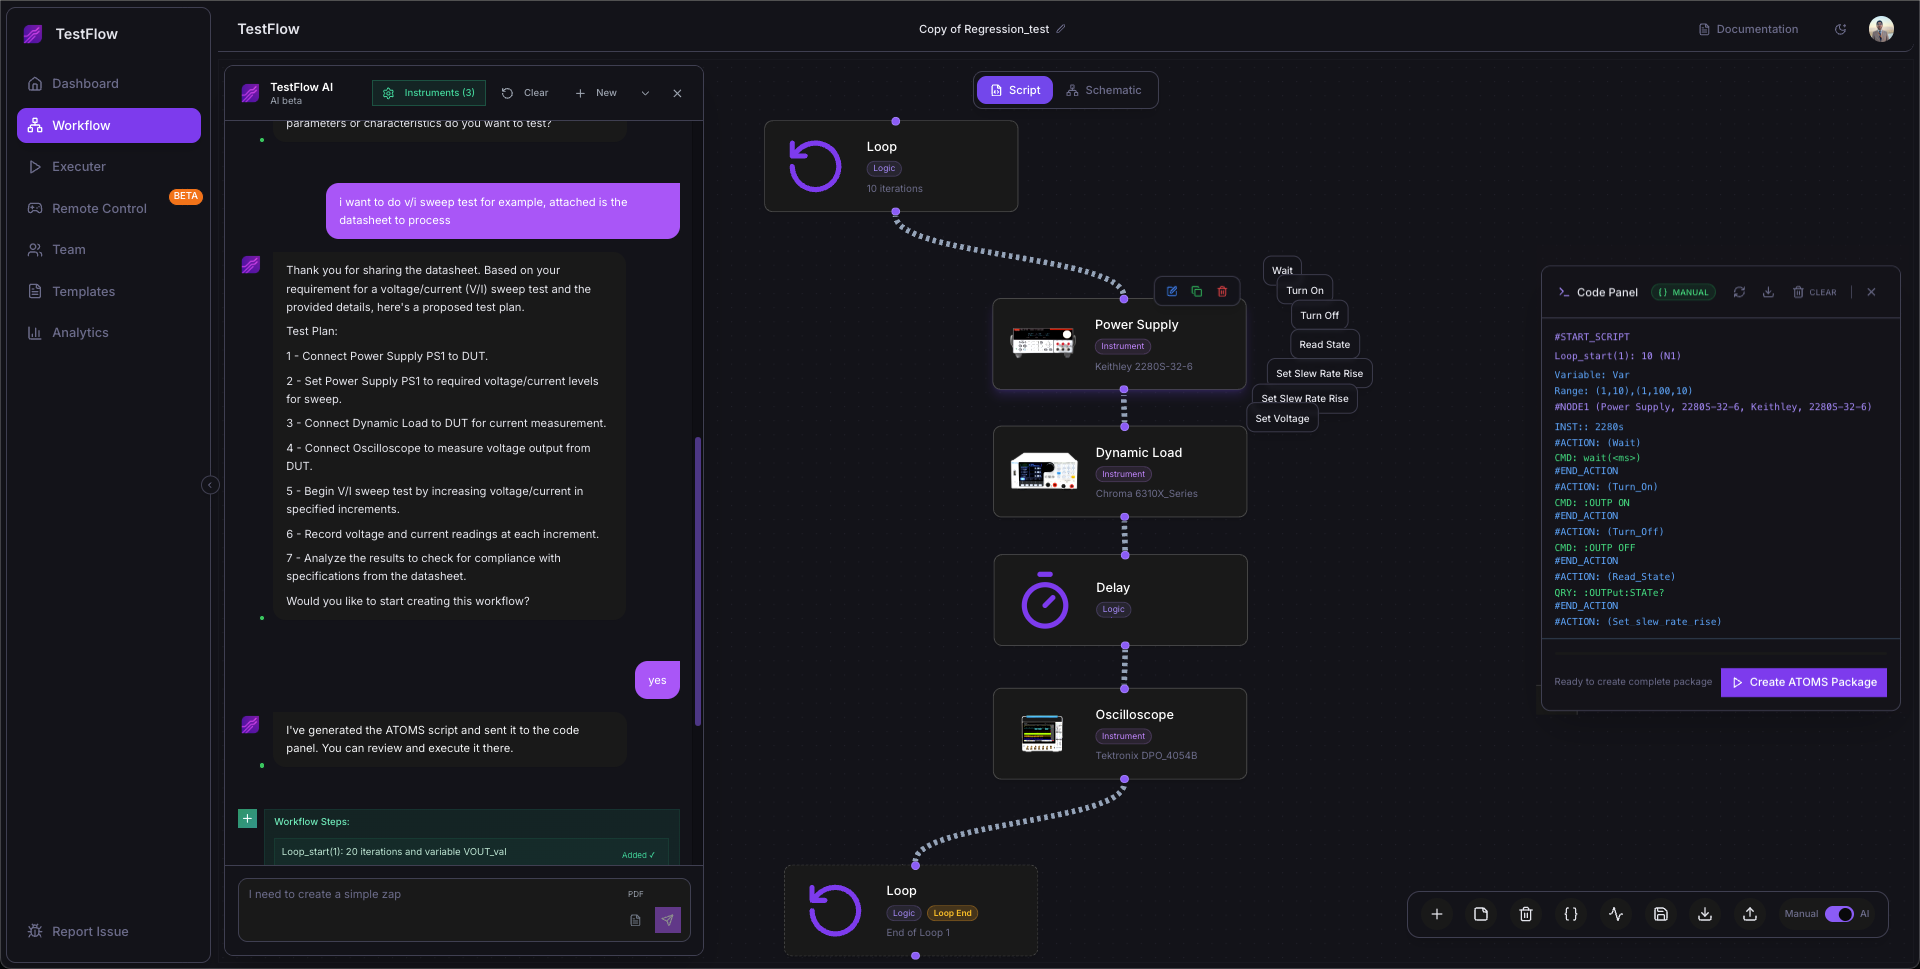This screenshot has height=969, width=1920.
Task: Click the duplicate icon above Power Supply node
Action: (1197, 291)
